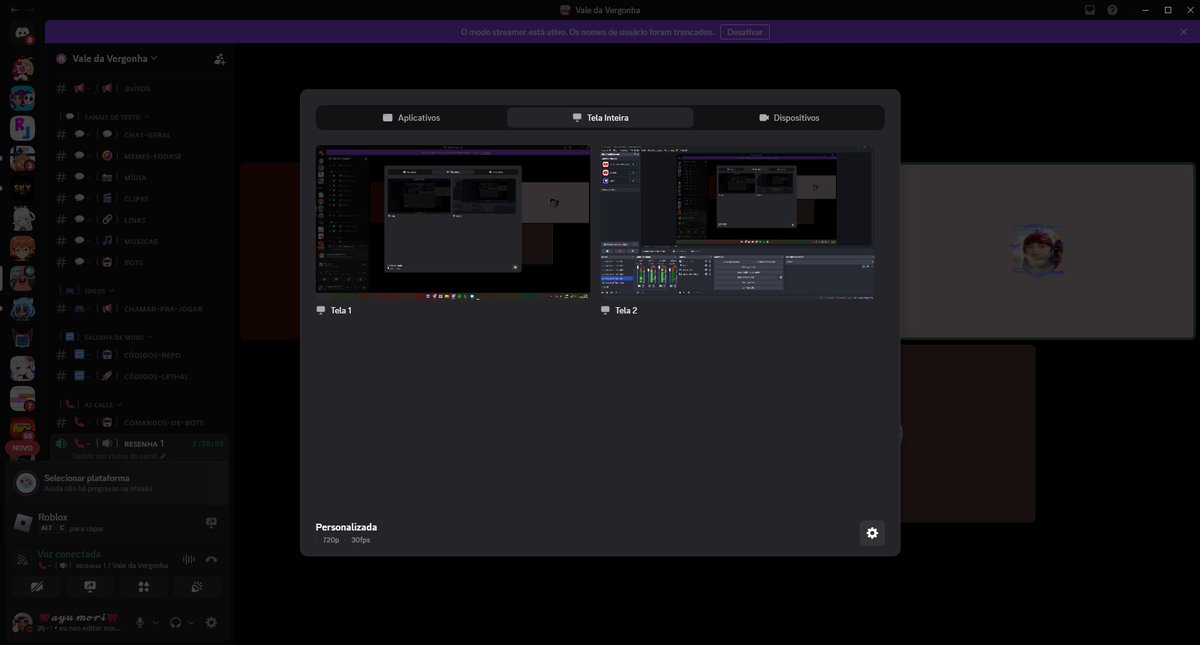Image resolution: width=1200 pixels, height=645 pixels.
Task: Click the 30fps frame rate text
Action: pyautogui.click(x=360, y=540)
